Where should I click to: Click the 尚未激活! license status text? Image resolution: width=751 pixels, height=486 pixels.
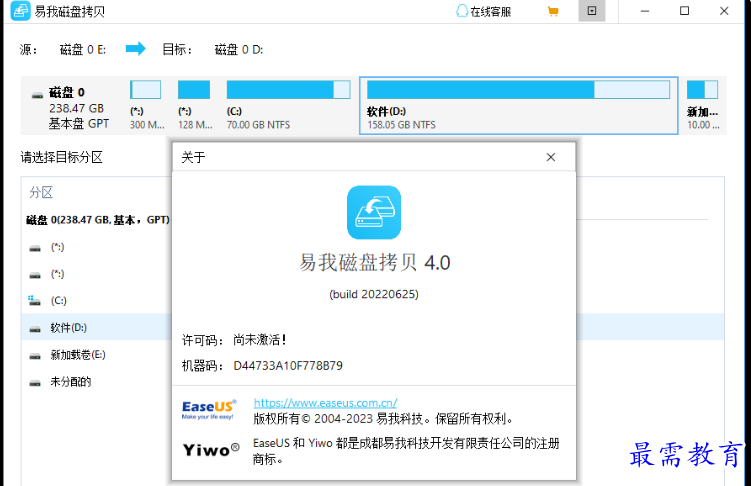(x=260, y=340)
